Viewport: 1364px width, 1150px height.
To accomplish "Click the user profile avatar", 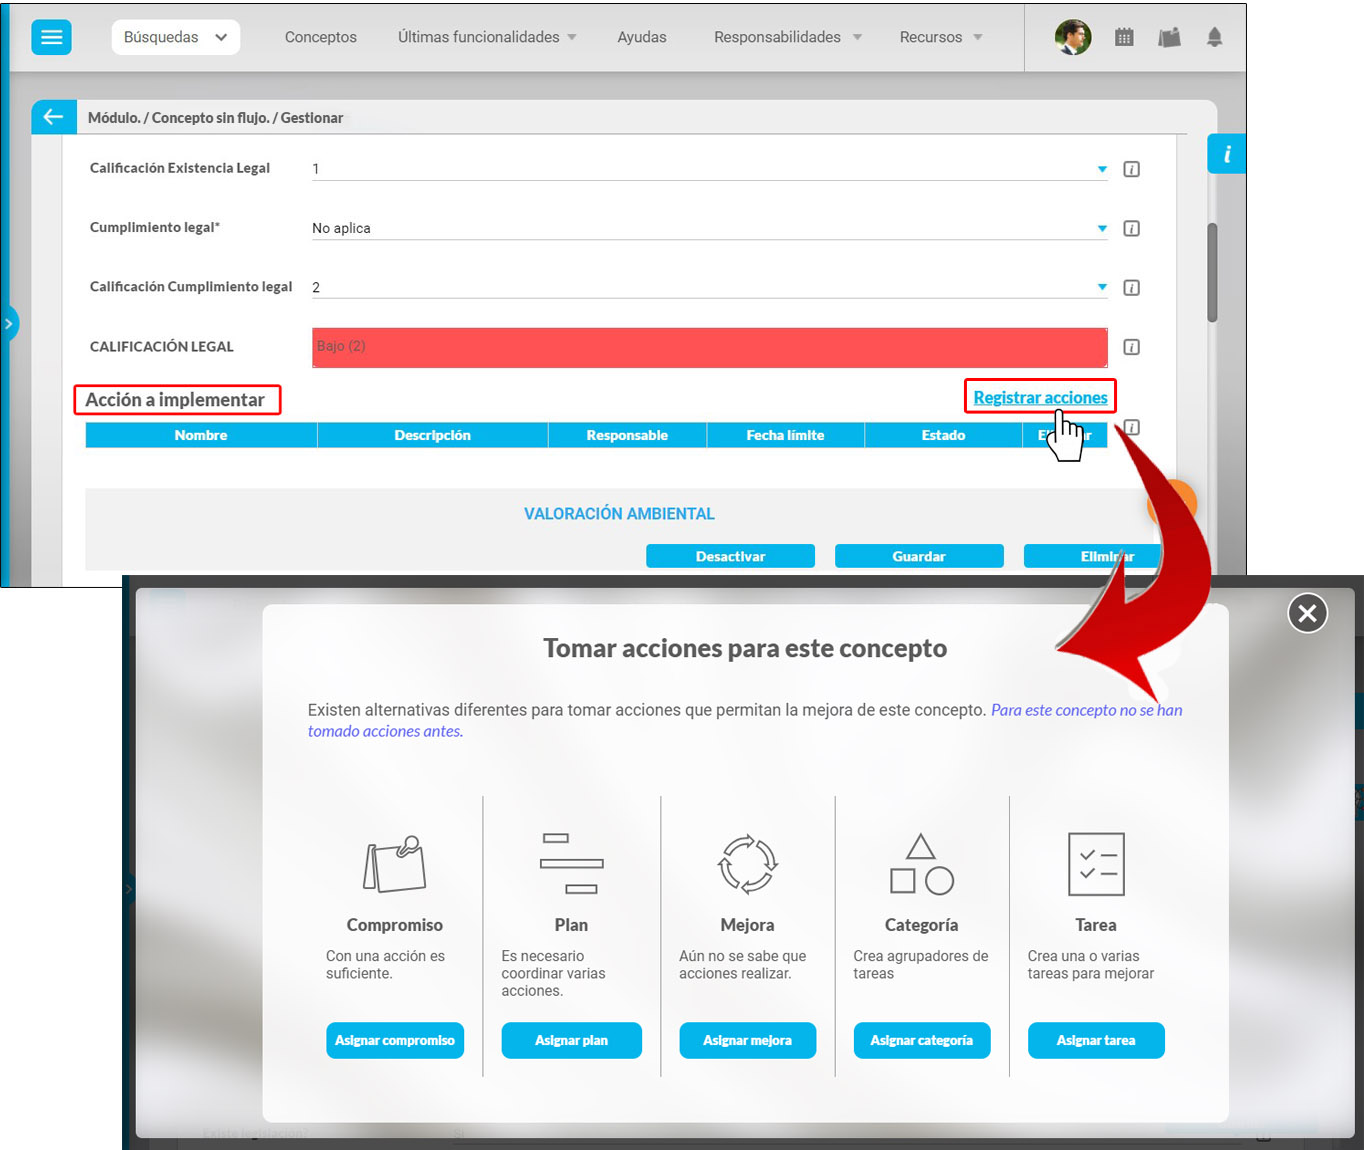I will (x=1072, y=37).
